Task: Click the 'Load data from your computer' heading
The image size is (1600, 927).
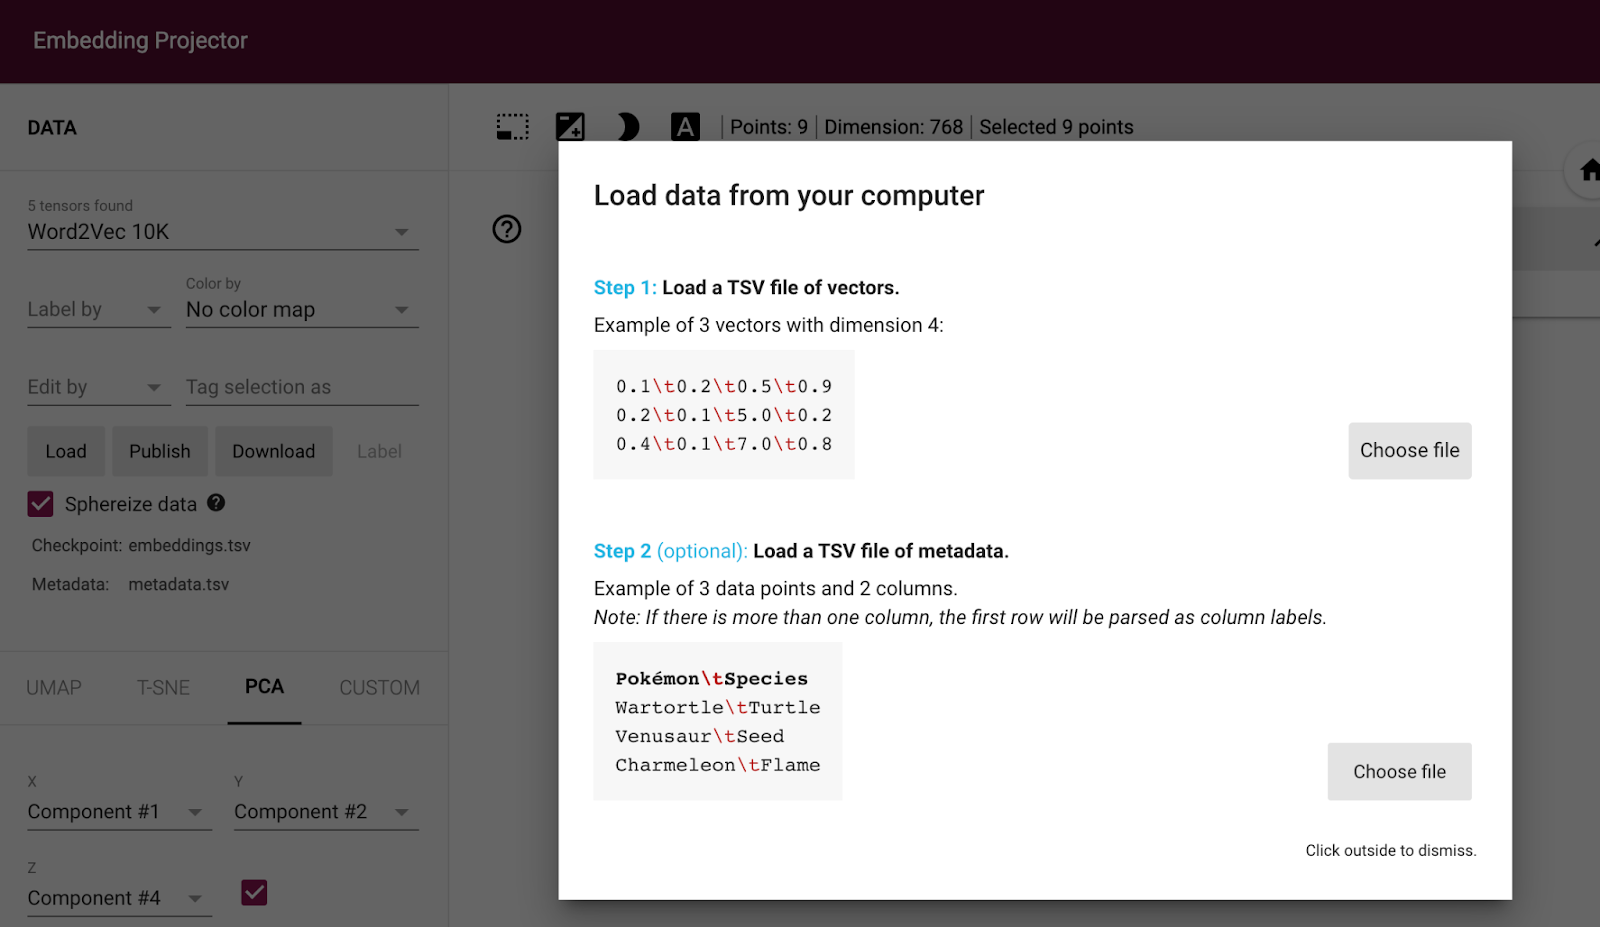Action: (788, 195)
